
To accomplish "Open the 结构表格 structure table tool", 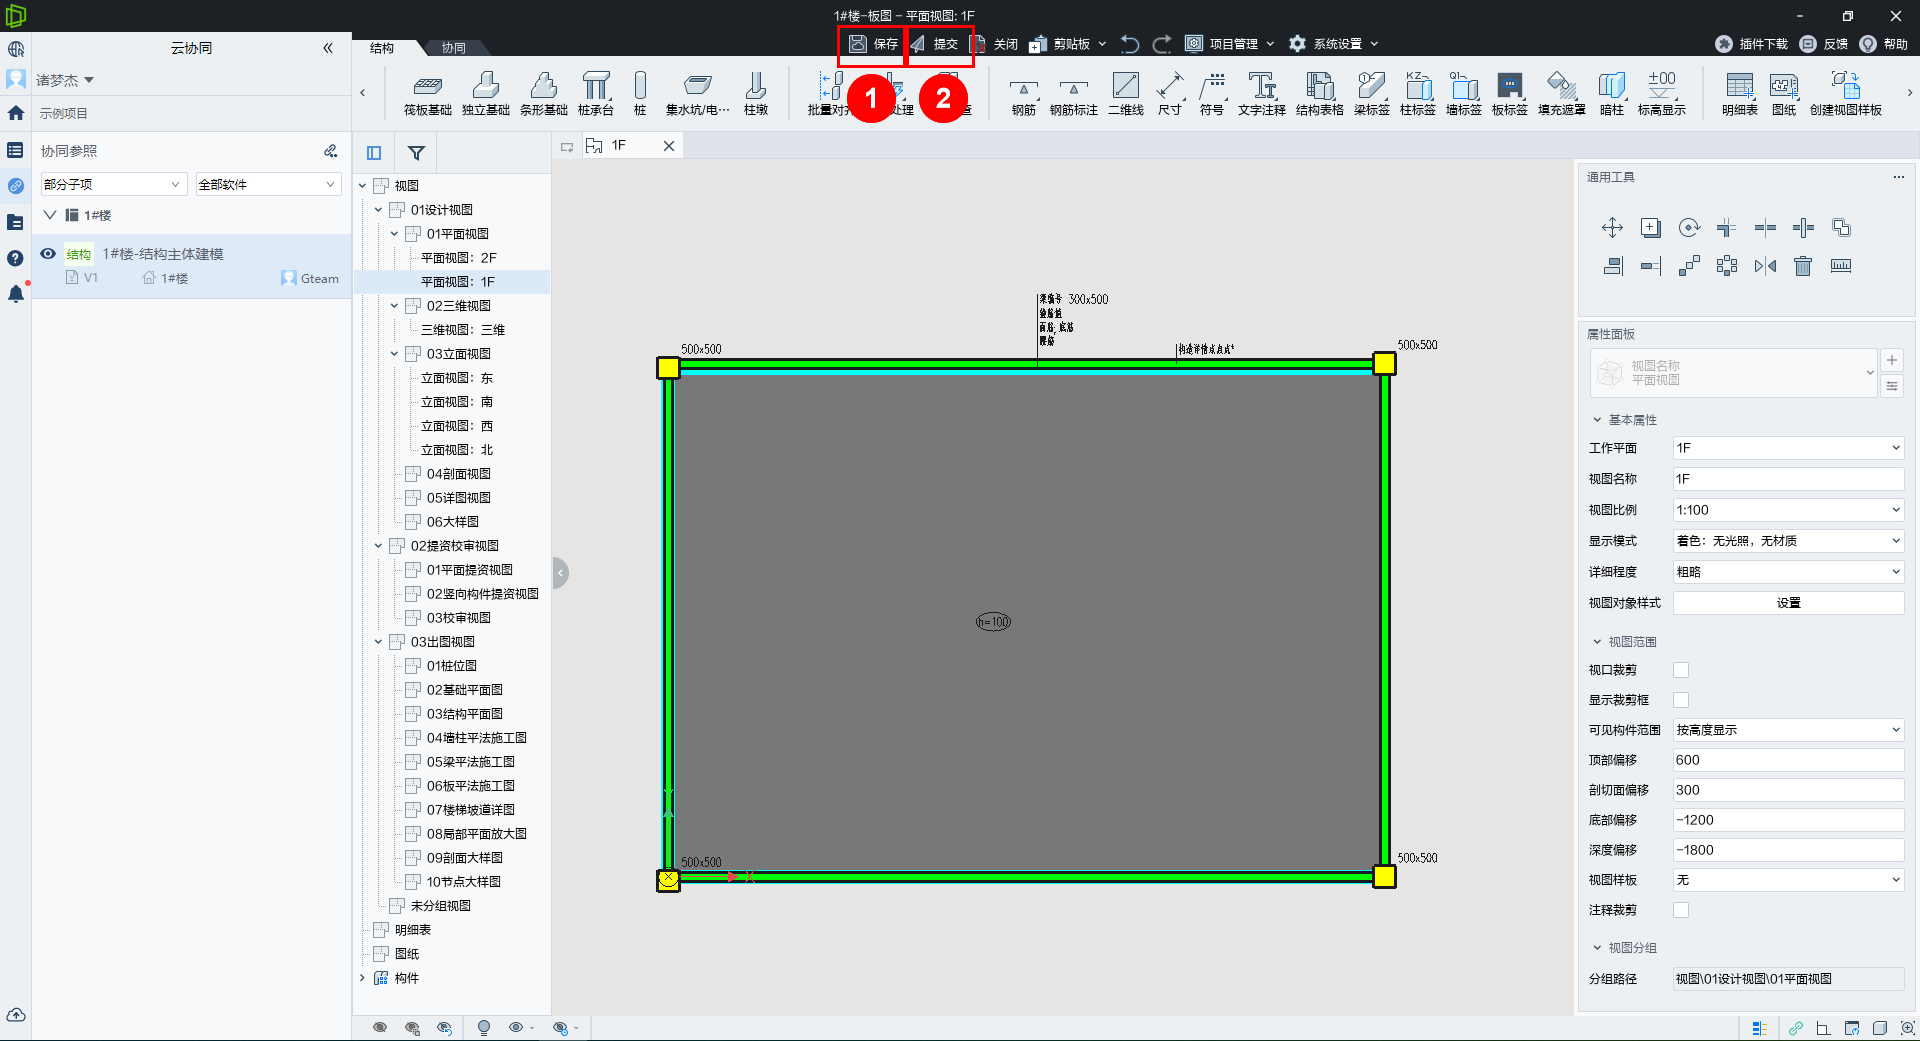I will point(1320,94).
